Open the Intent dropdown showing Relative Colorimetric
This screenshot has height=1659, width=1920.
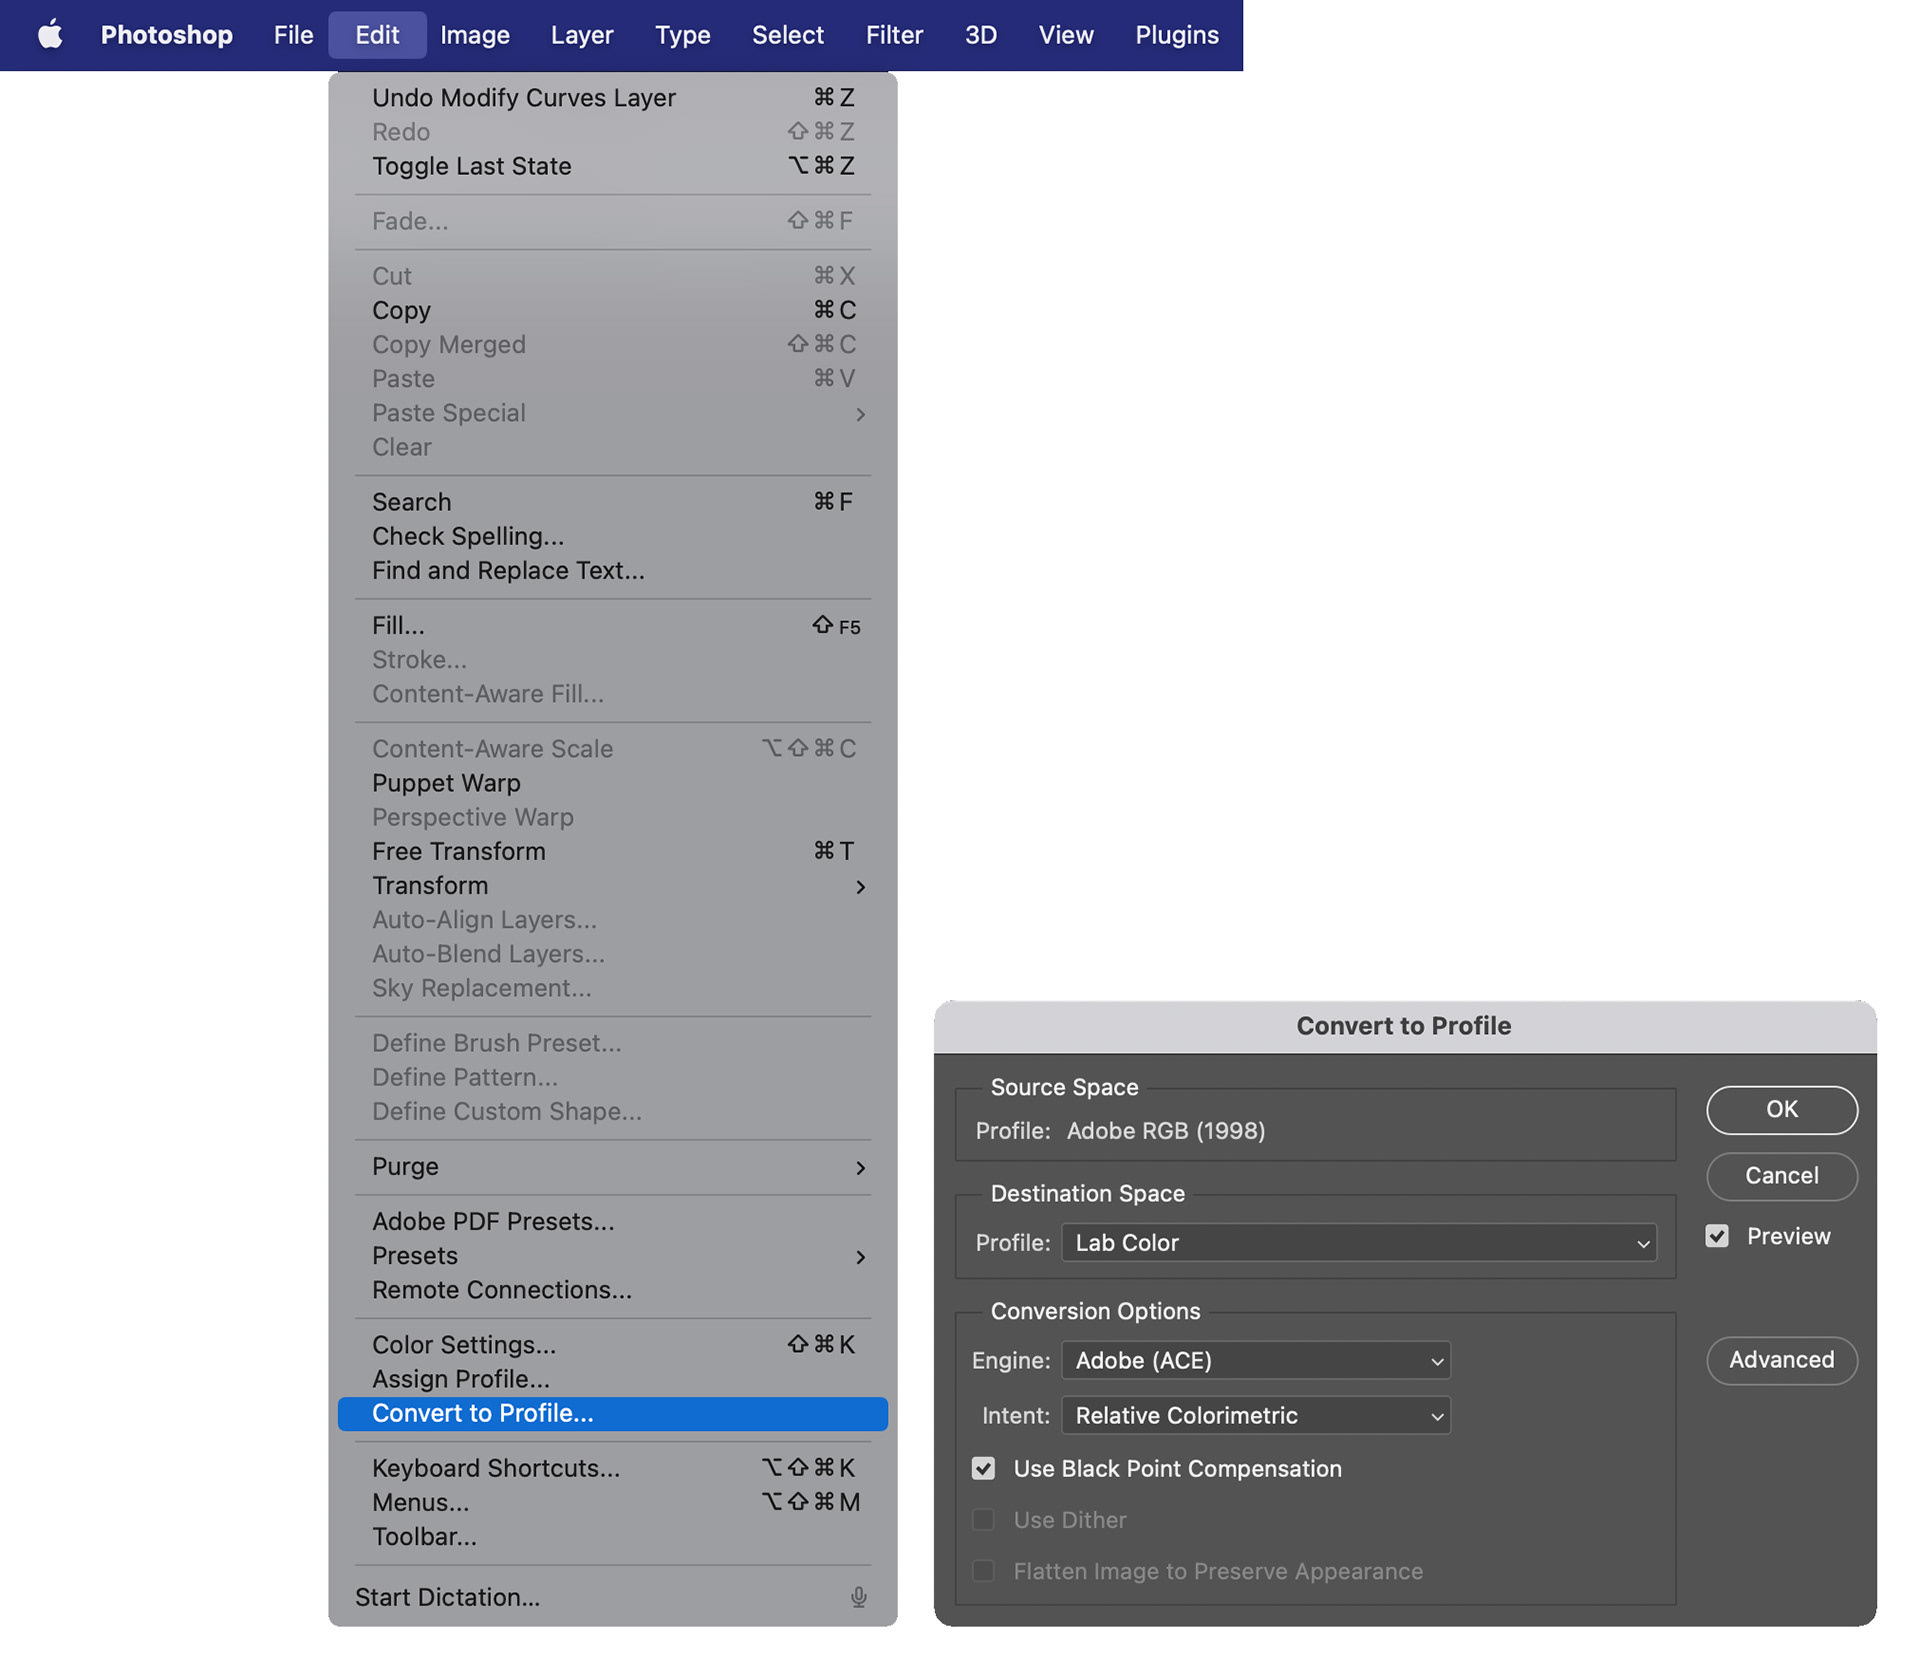click(1255, 1416)
